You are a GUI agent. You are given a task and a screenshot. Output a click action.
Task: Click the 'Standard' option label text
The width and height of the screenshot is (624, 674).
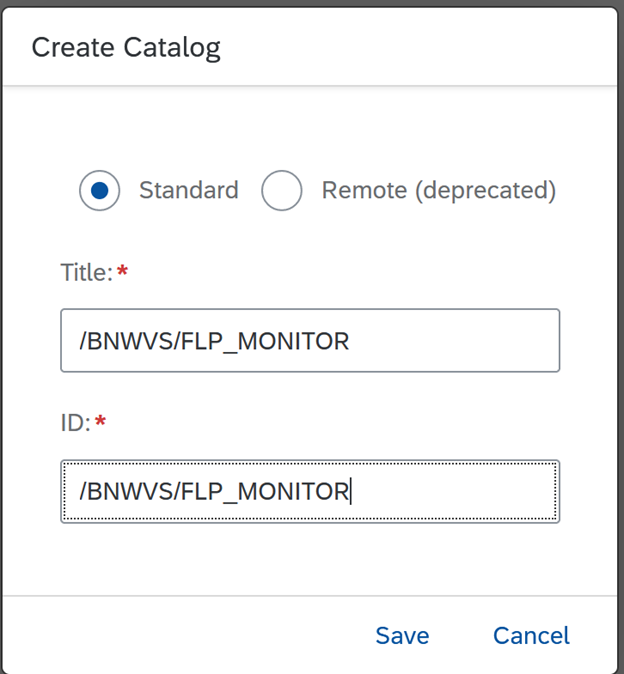click(x=188, y=190)
